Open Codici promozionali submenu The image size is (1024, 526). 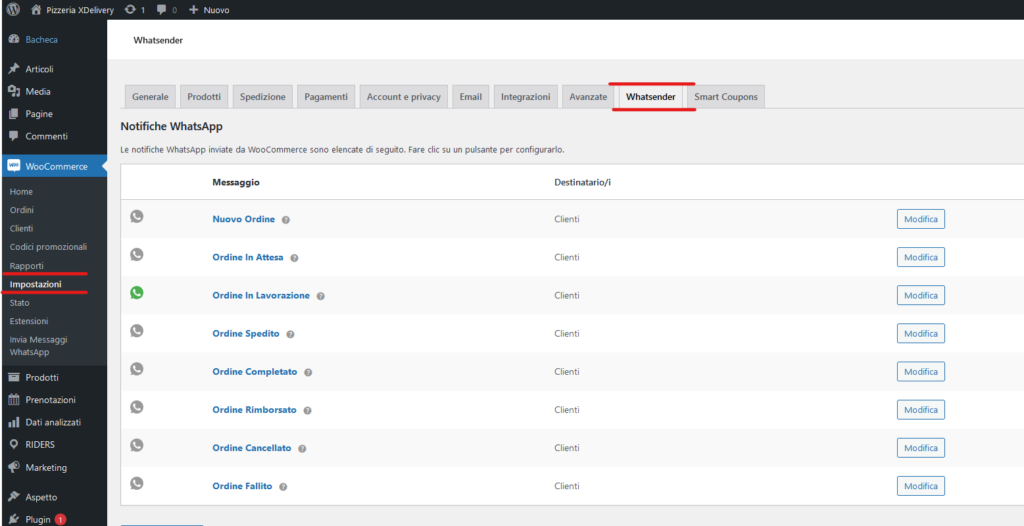48,246
